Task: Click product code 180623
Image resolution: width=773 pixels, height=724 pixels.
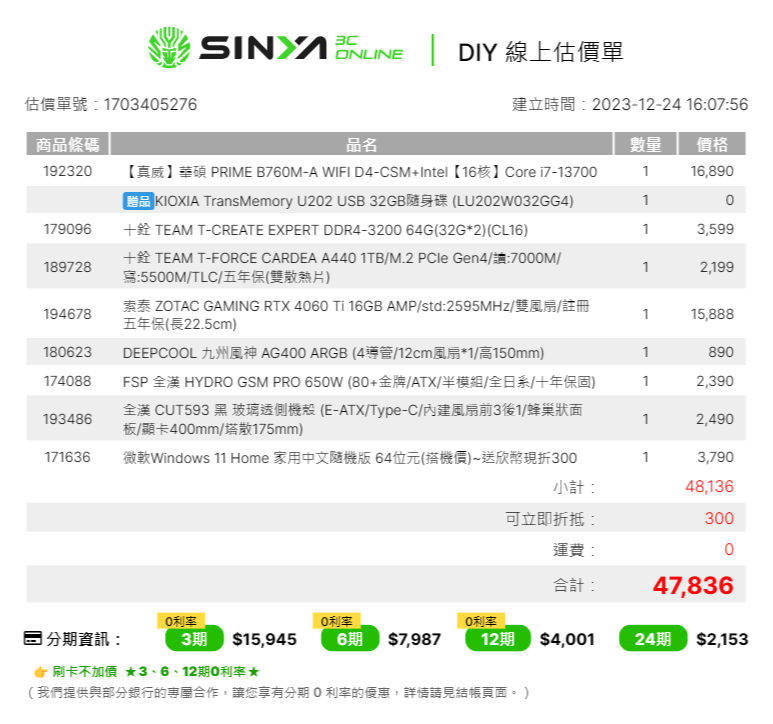Action: tap(68, 352)
